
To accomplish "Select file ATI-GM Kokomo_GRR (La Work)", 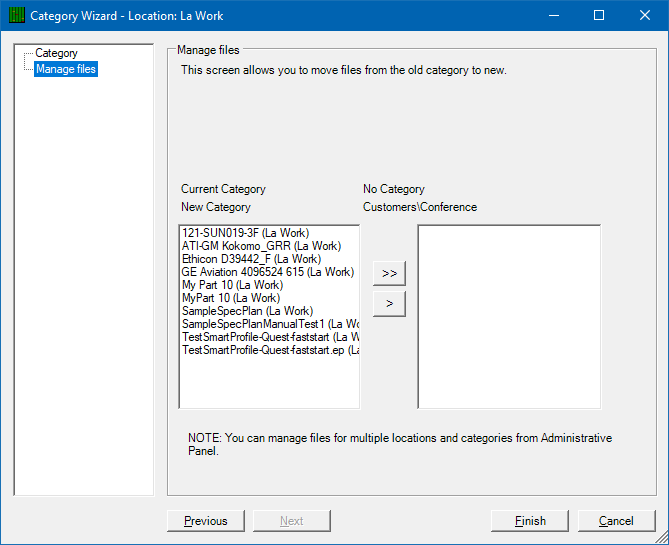I will [x=261, y=246].
